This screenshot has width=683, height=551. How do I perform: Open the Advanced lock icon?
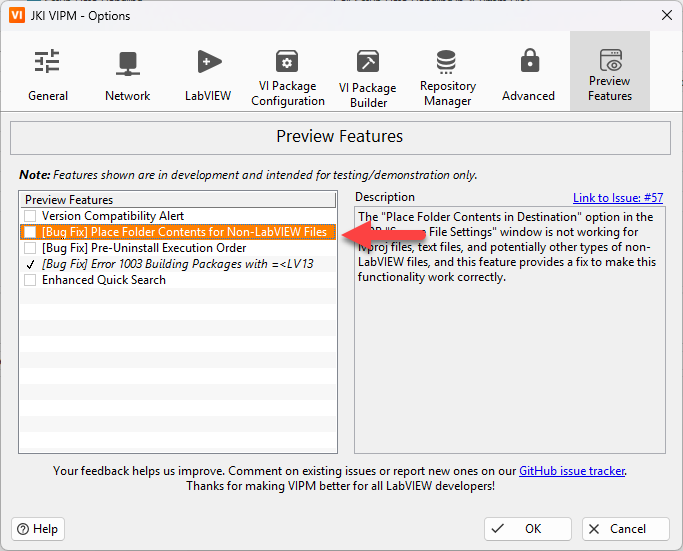coord(528,62)
